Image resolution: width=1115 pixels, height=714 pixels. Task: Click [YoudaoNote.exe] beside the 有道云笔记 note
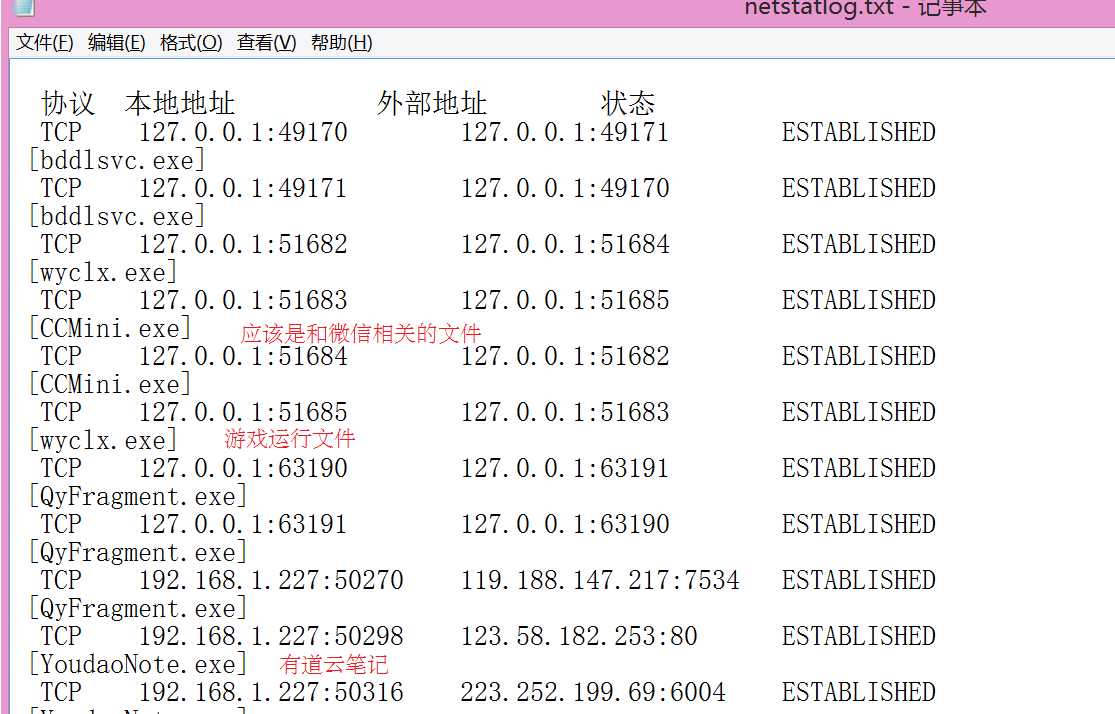pos(137,664)
